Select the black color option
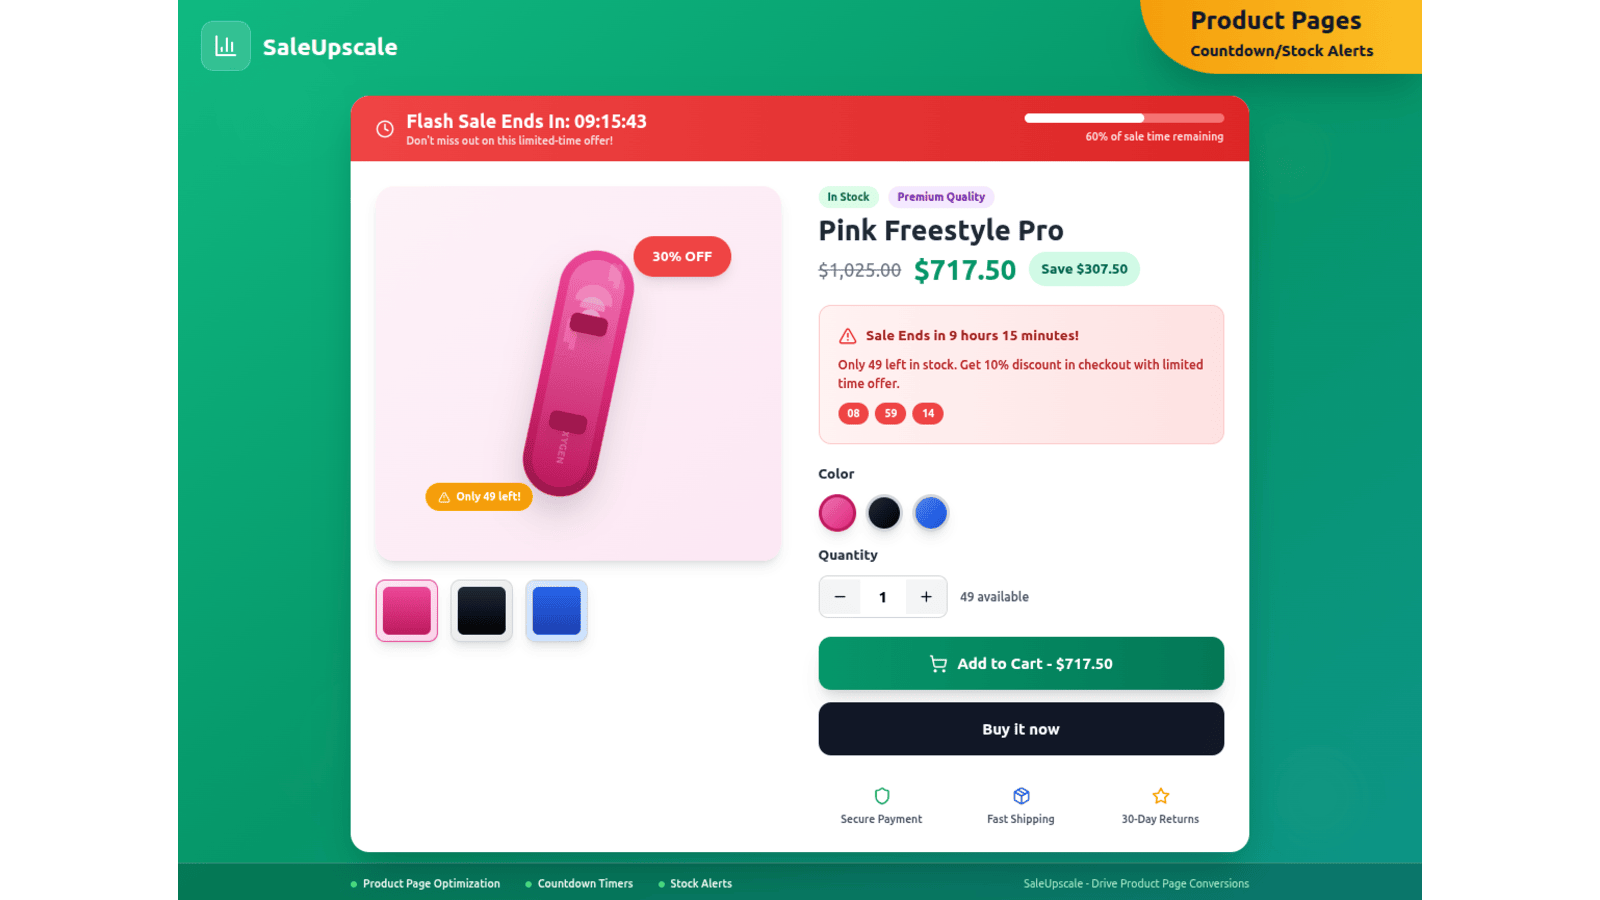 click(x=884, y=513)
